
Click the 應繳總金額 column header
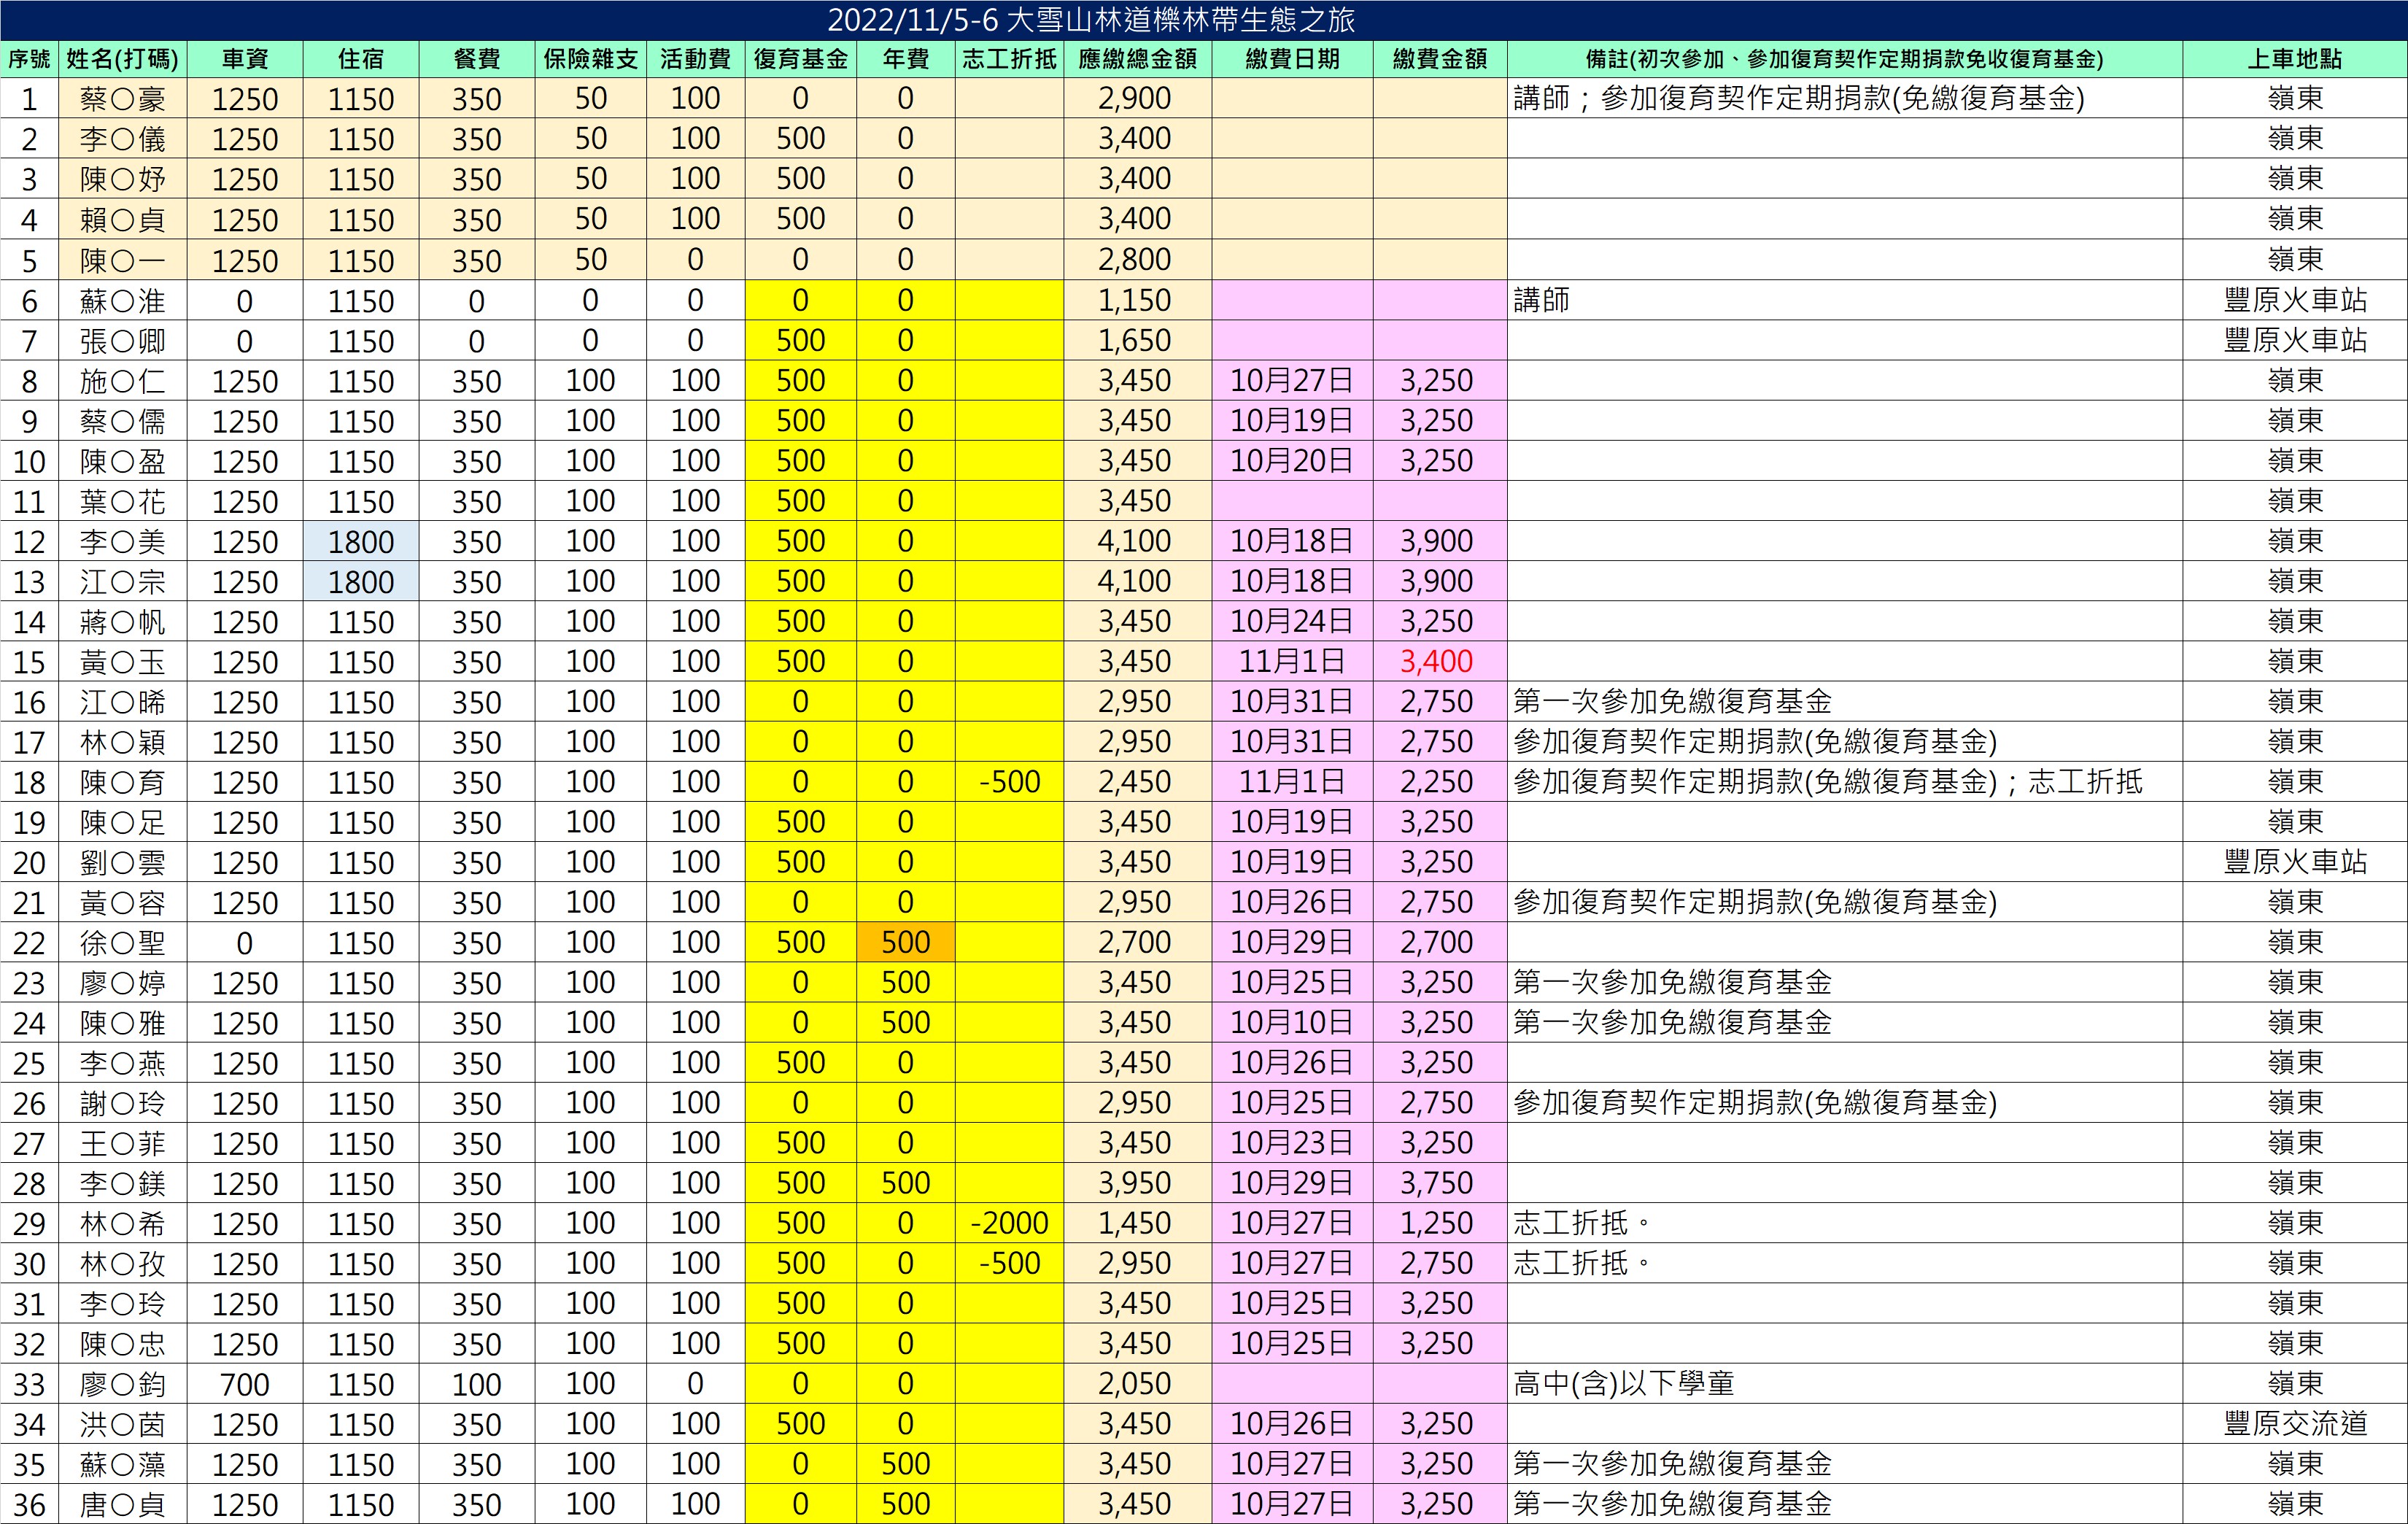[1137, 59]
